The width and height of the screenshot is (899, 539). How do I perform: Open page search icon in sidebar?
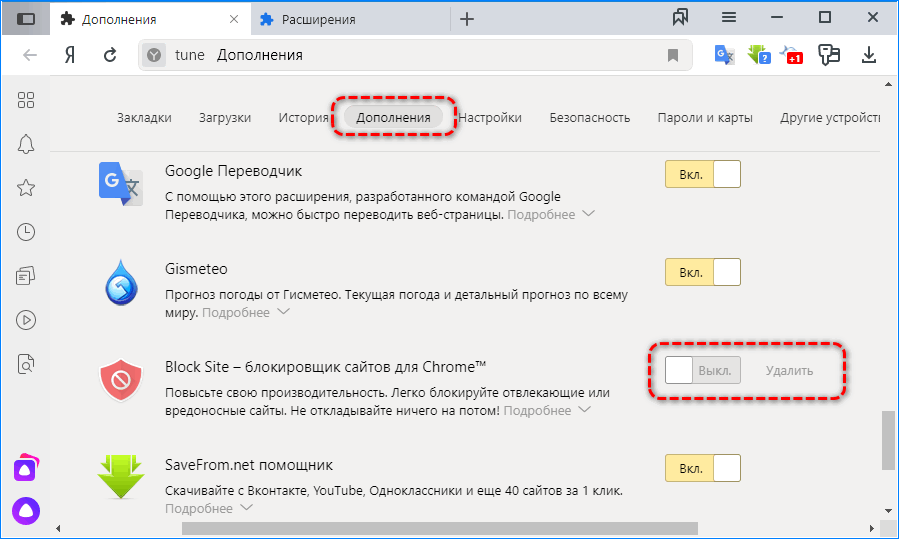click(x=26, y=364)
